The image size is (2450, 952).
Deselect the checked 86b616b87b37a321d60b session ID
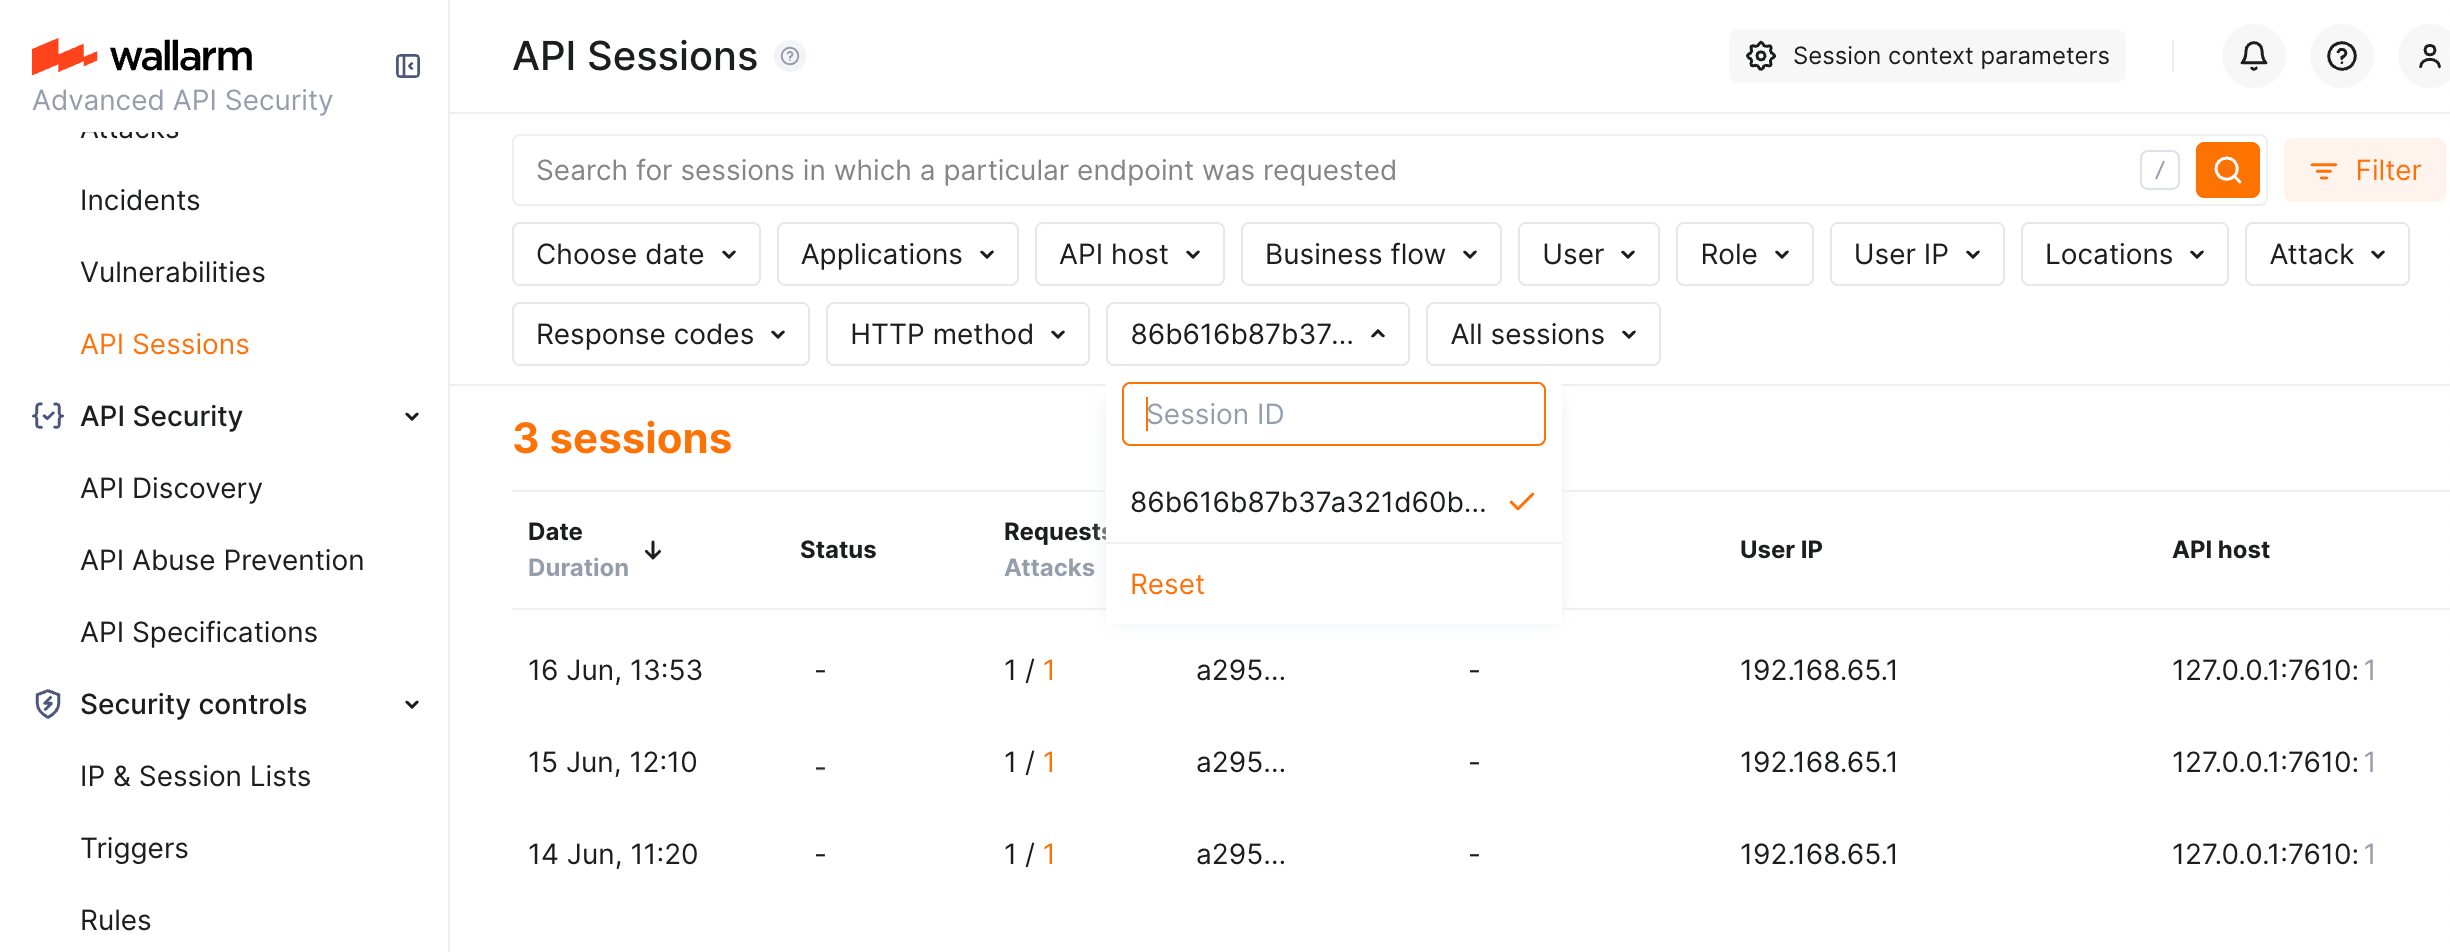1330,502
